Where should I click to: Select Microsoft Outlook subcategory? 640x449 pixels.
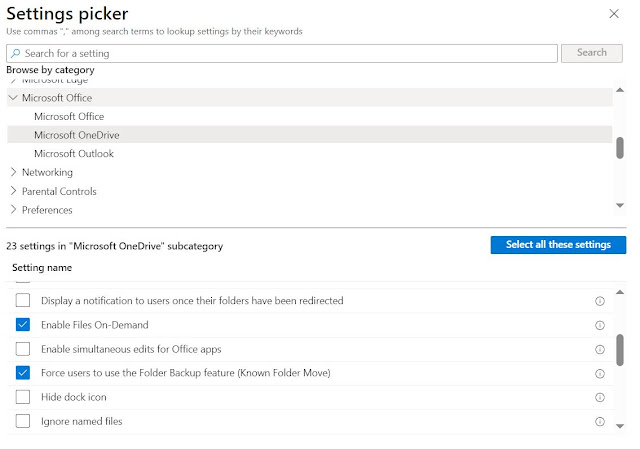(74, 154)
